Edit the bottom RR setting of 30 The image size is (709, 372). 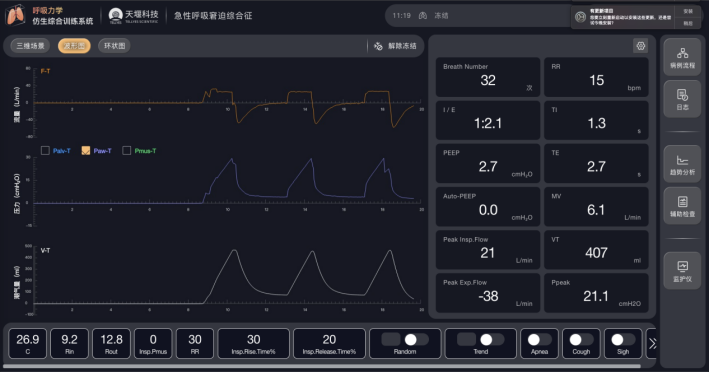point(195,344)
